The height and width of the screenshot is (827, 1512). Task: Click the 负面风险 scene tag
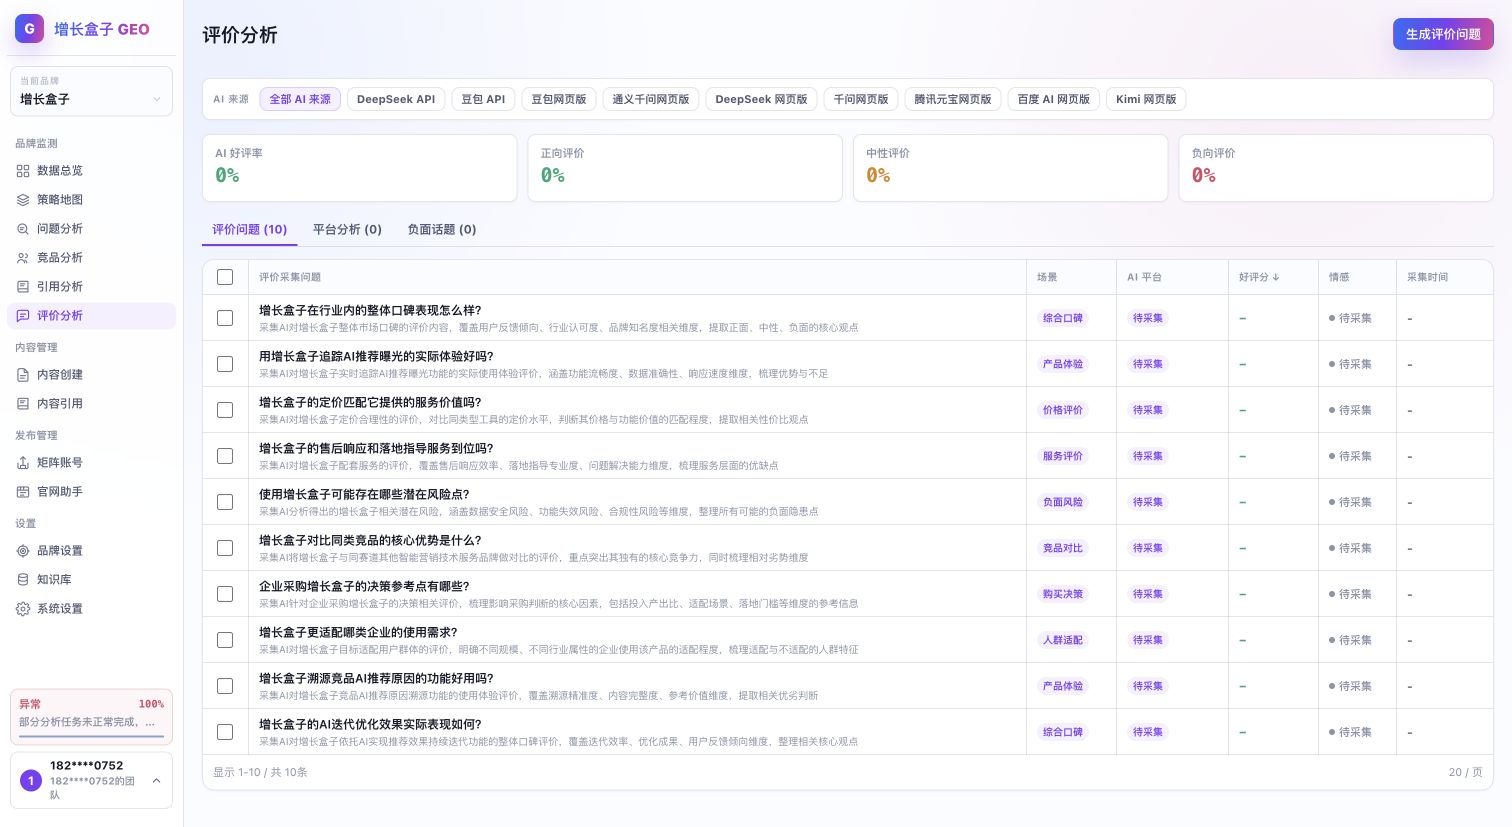(1063, 502)
